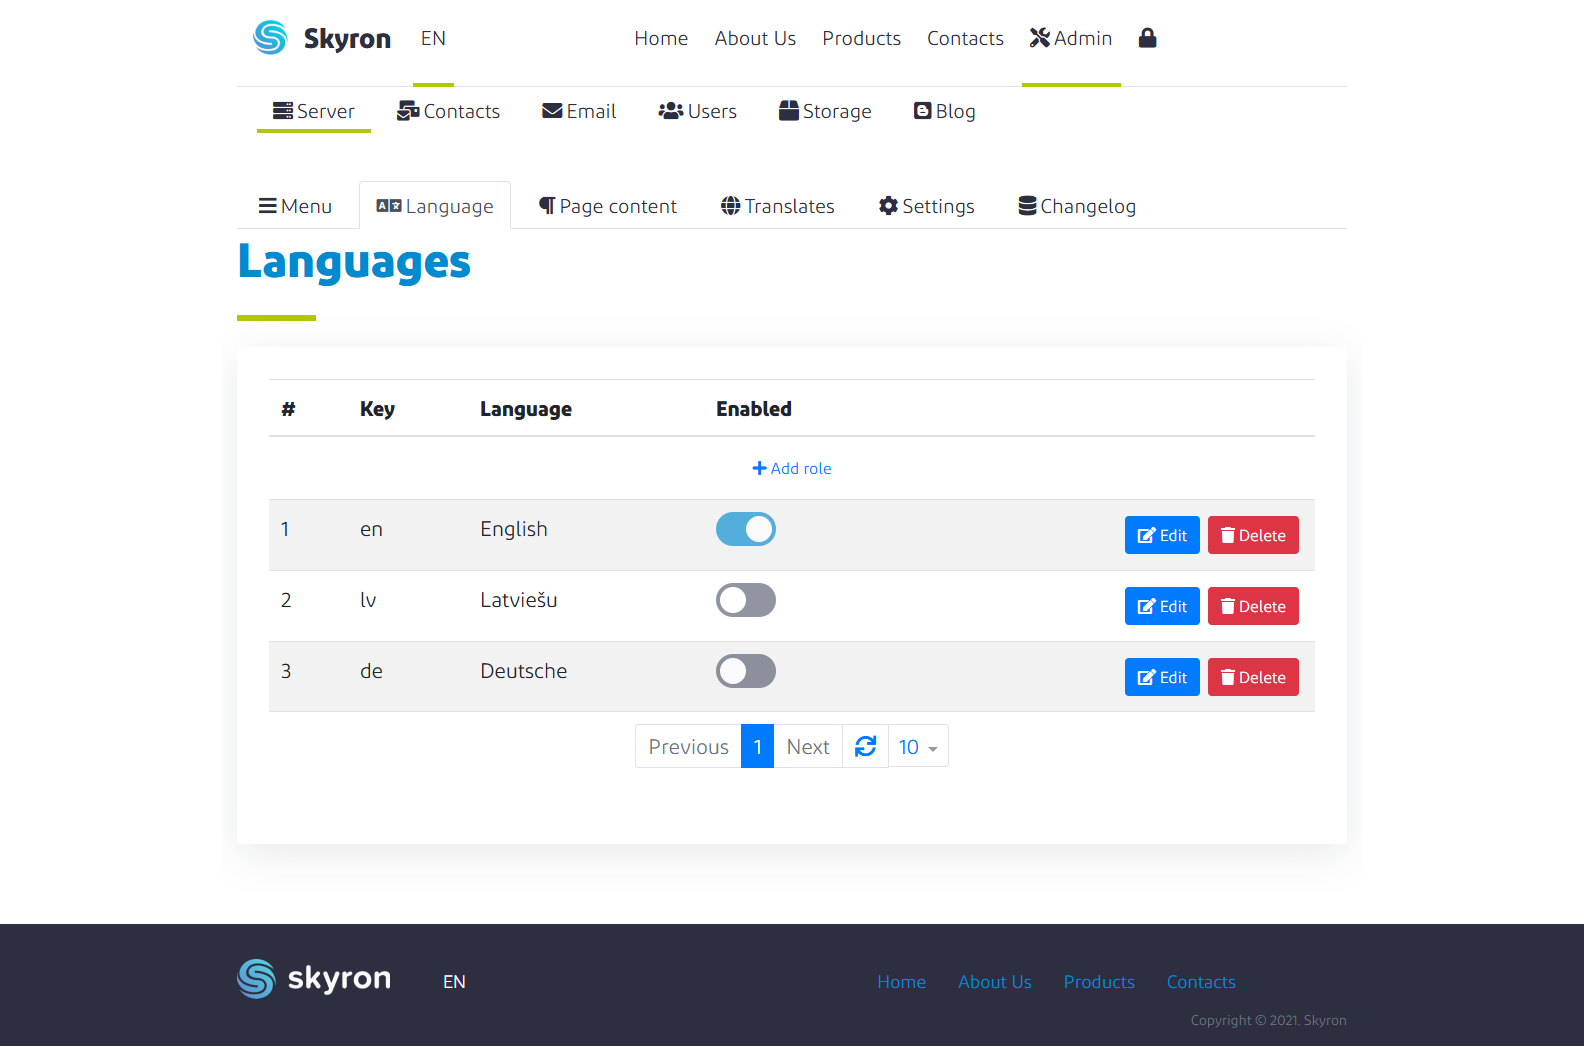Viewport: 1584px width, 1047px height.
Task: Switch to the Translates tab
Action: [x=777, y=206]
